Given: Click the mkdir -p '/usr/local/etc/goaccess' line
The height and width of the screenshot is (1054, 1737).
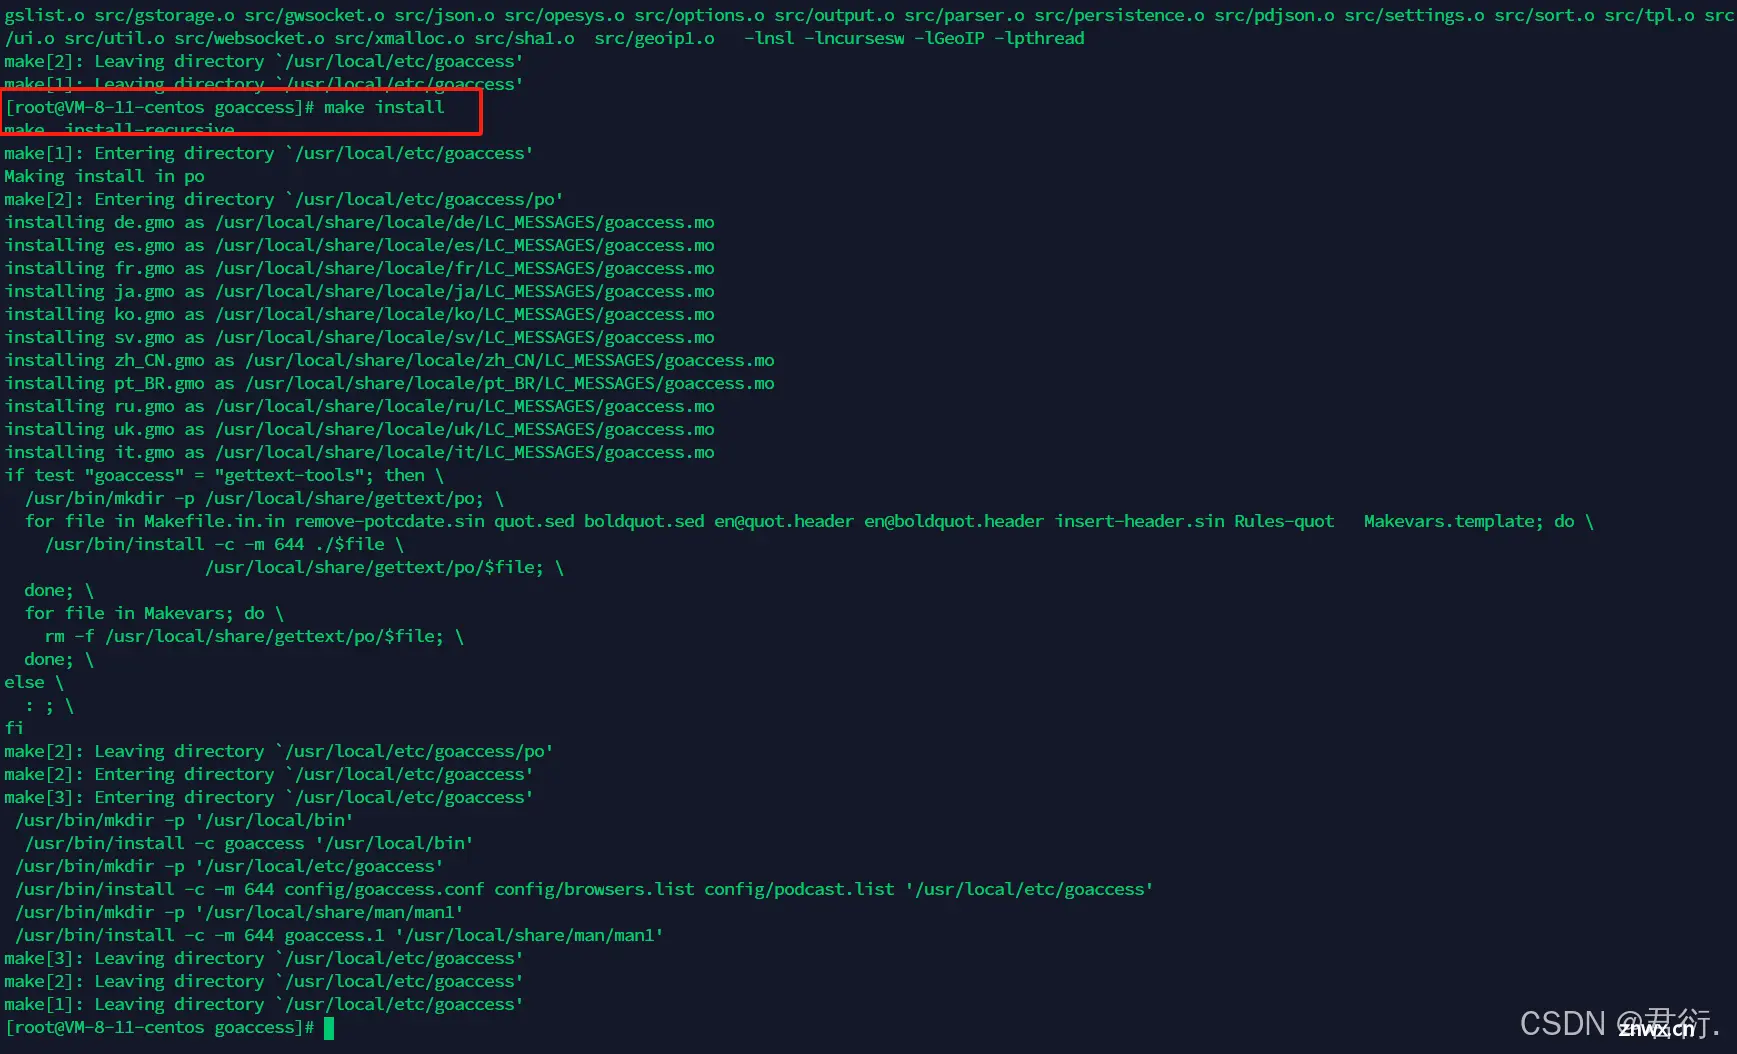Looking at the screenshot, I should pyautogui.click(x=229, y=866).
